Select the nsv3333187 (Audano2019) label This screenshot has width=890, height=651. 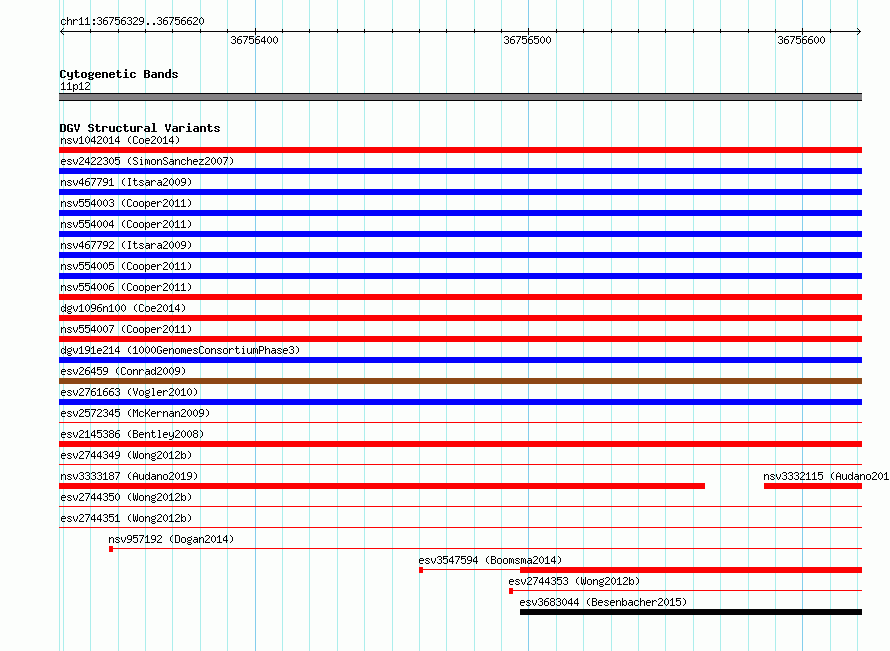(129, 476)
